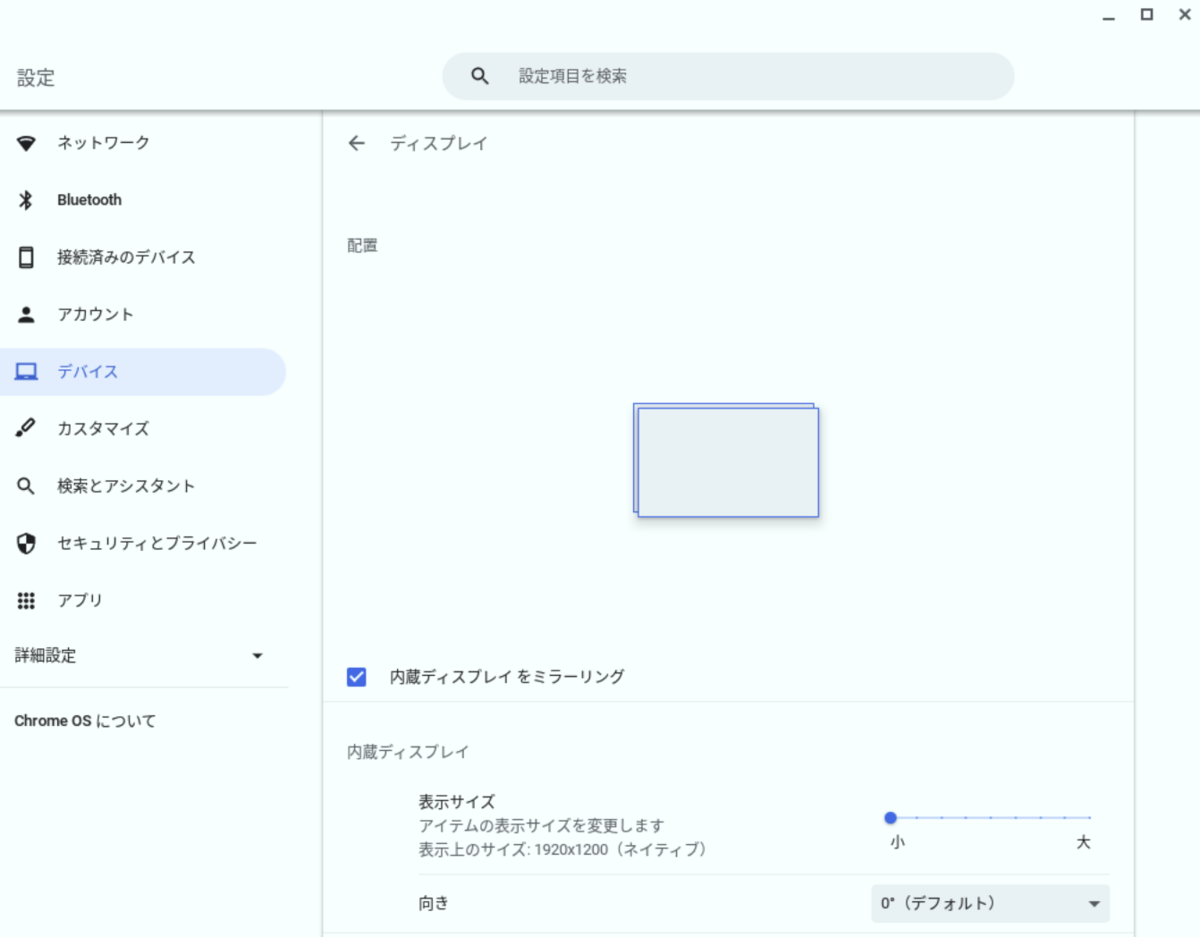
Task: Click the Bluetooth icon in the sidebar
Action: [x=26, y=199]
